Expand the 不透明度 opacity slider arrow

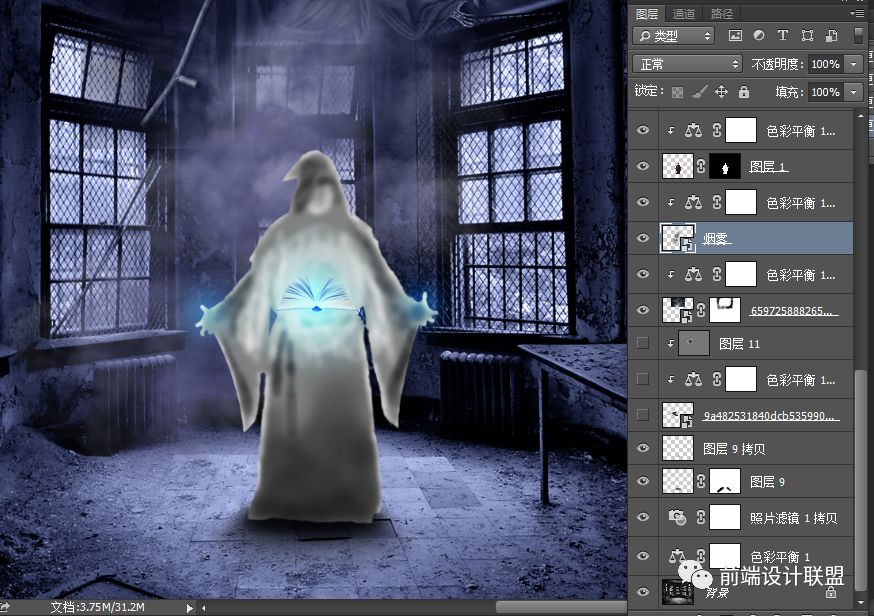[853, 64]
